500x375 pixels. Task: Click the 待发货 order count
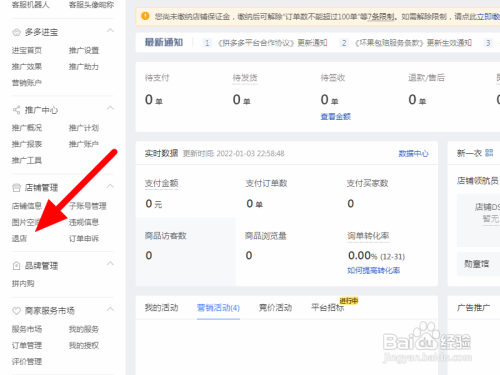[x=241, y=100]
